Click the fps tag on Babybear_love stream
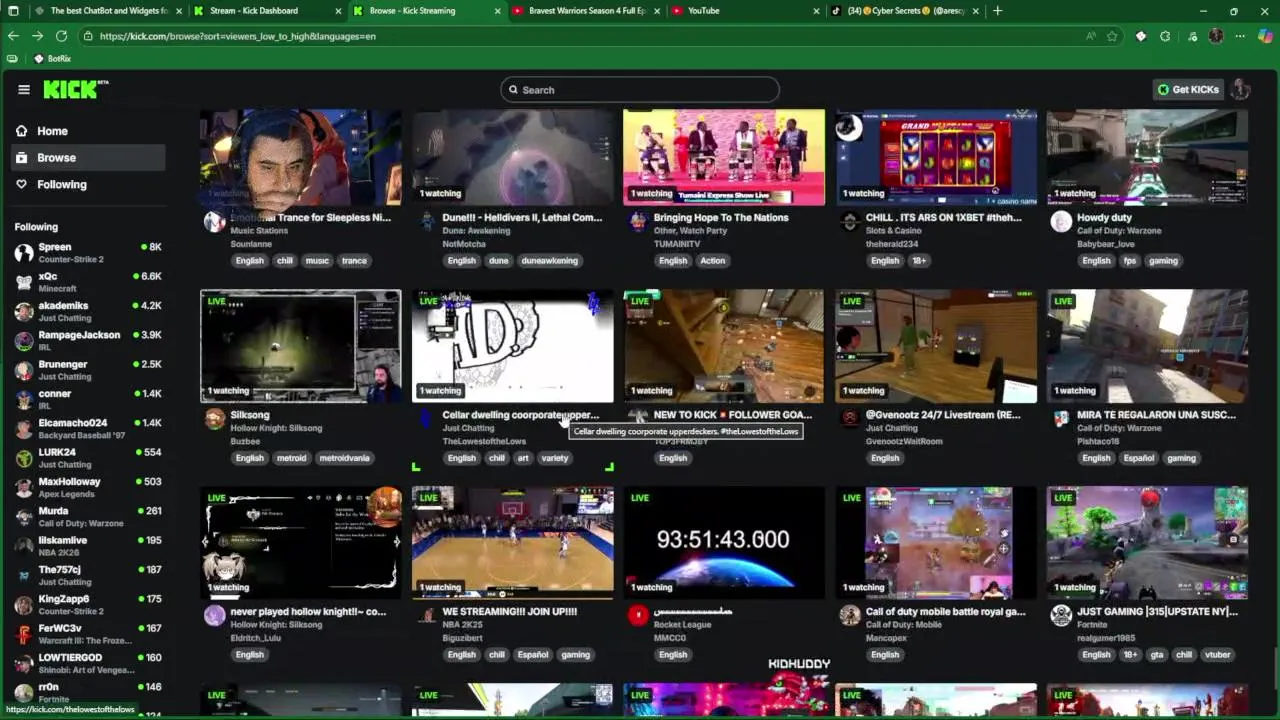1280x720 pixels. pos(1129,260)
